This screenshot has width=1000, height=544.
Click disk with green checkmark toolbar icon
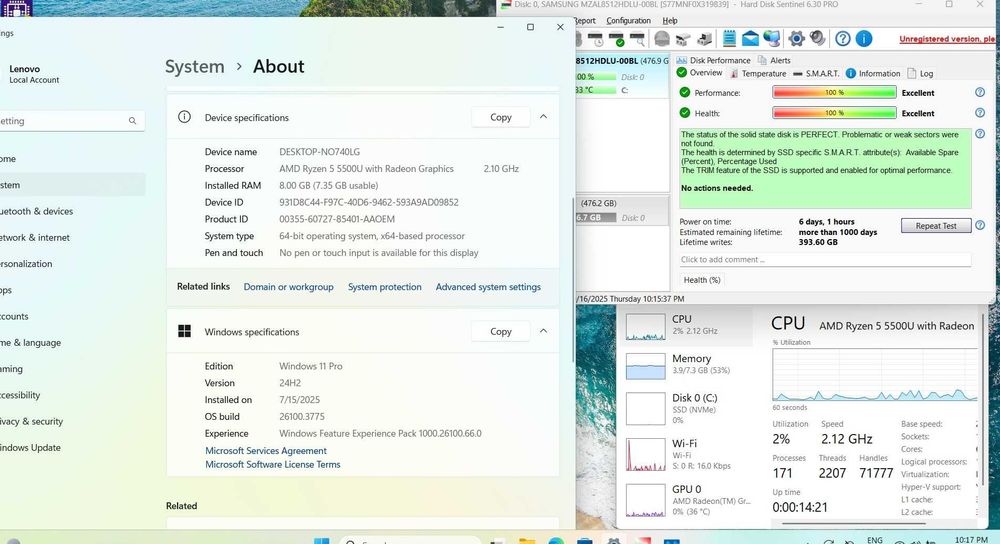(x=616, y=39)
